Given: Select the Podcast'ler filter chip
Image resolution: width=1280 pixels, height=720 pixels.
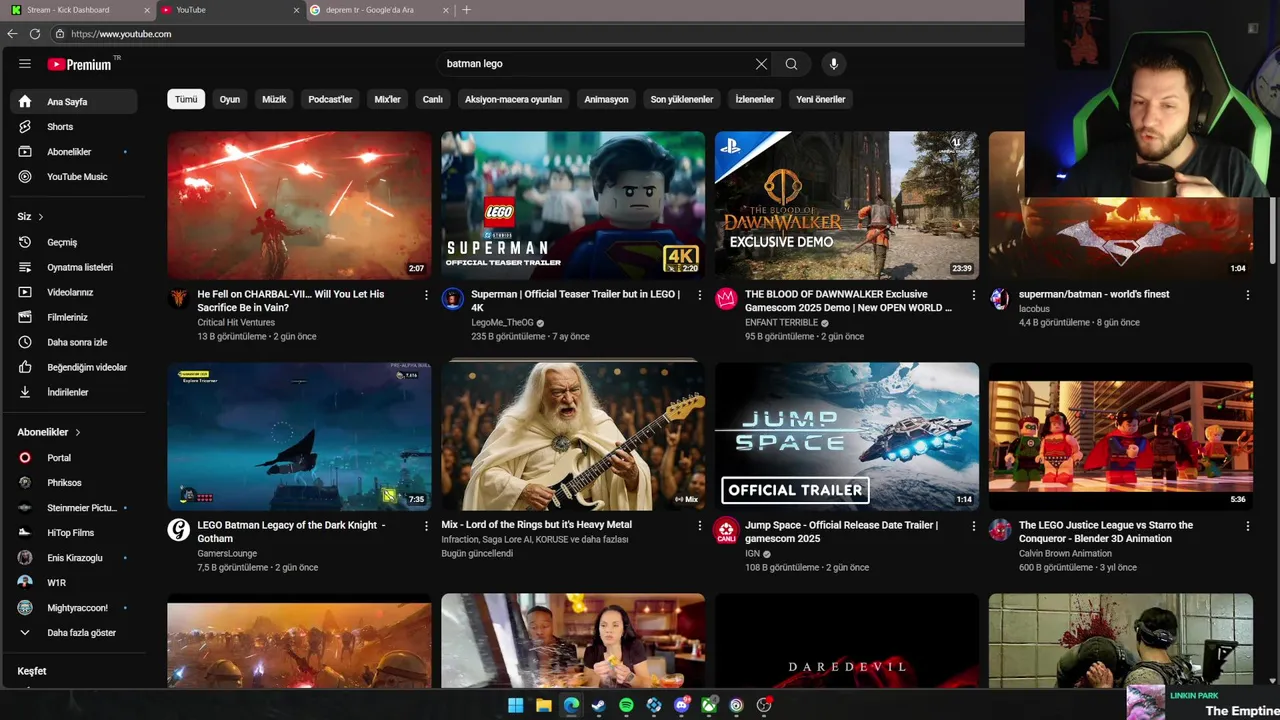Looking at the screenshot, I should click(x=330, y=99).
